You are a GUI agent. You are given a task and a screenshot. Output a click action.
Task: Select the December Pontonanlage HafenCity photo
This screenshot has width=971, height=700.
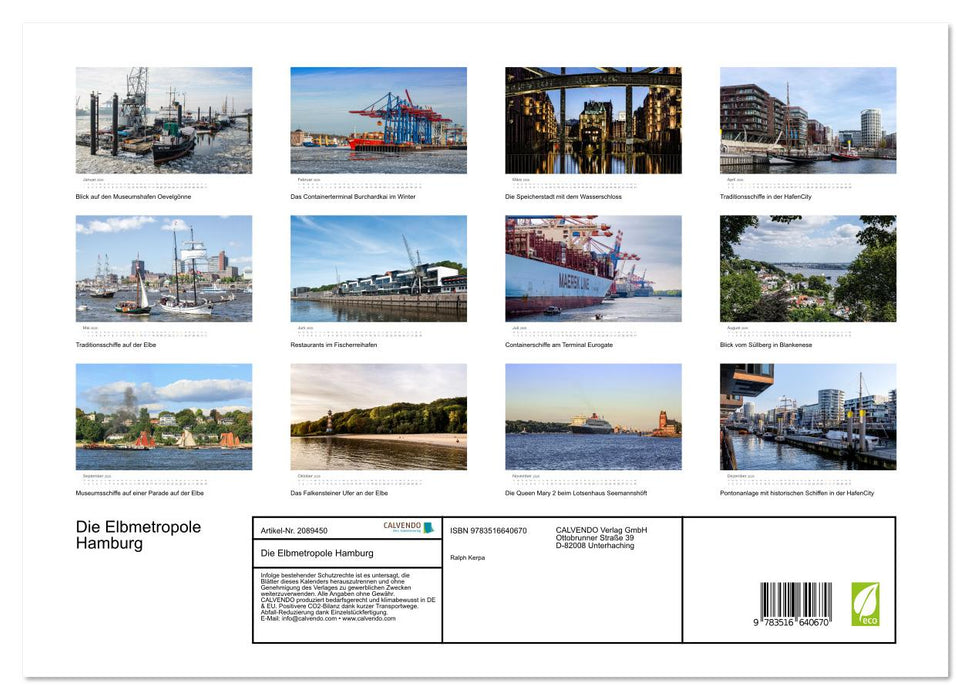tap(809, 415)
